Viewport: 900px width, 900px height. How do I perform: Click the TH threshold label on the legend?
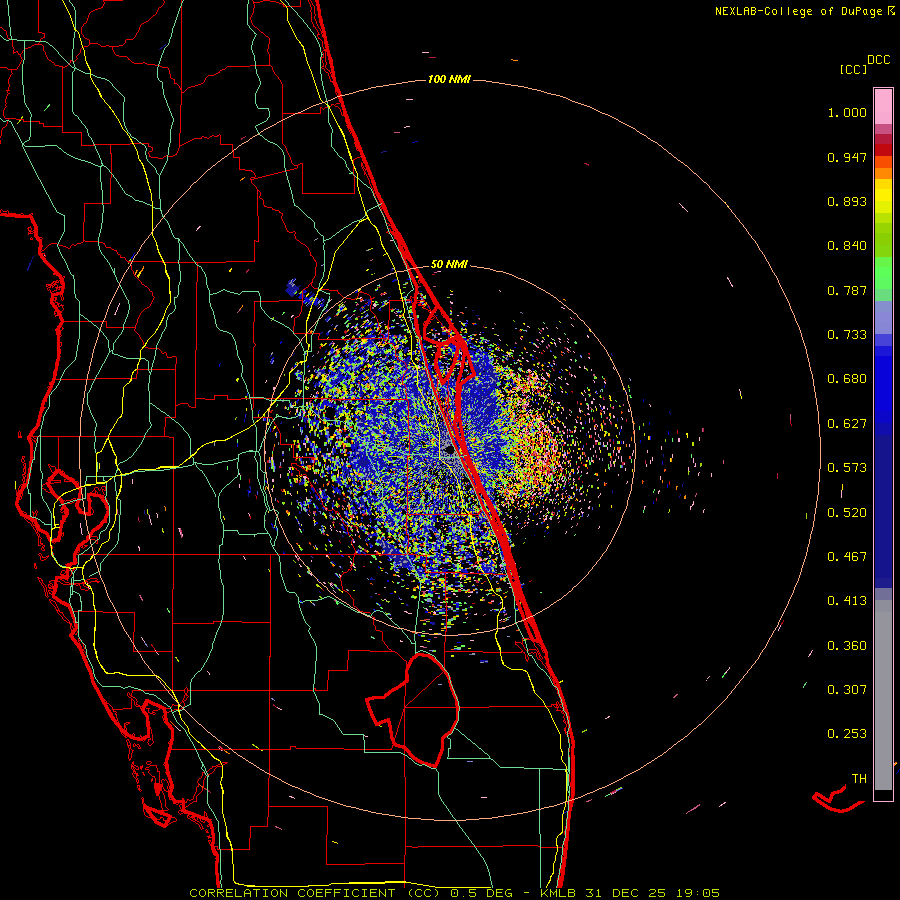click(x=859, y=779)
